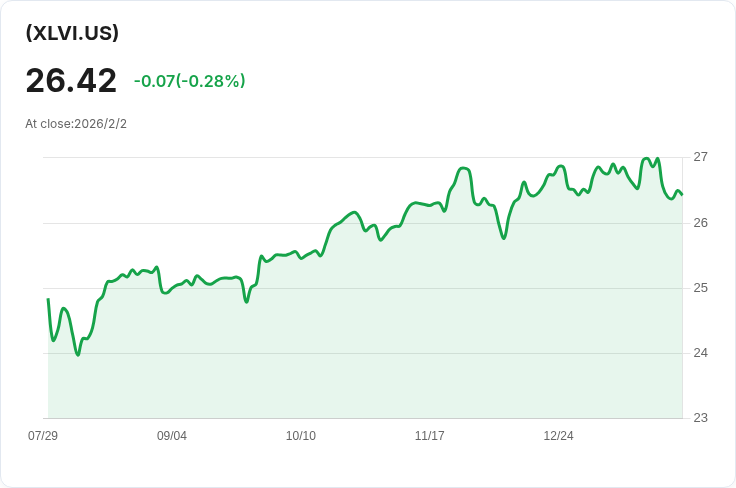Image resolution: width=736 pixels, height=488 pixels.
Task: Click the final data point at the line's right end
Action: pyautogui.click(x=682, y=194)
